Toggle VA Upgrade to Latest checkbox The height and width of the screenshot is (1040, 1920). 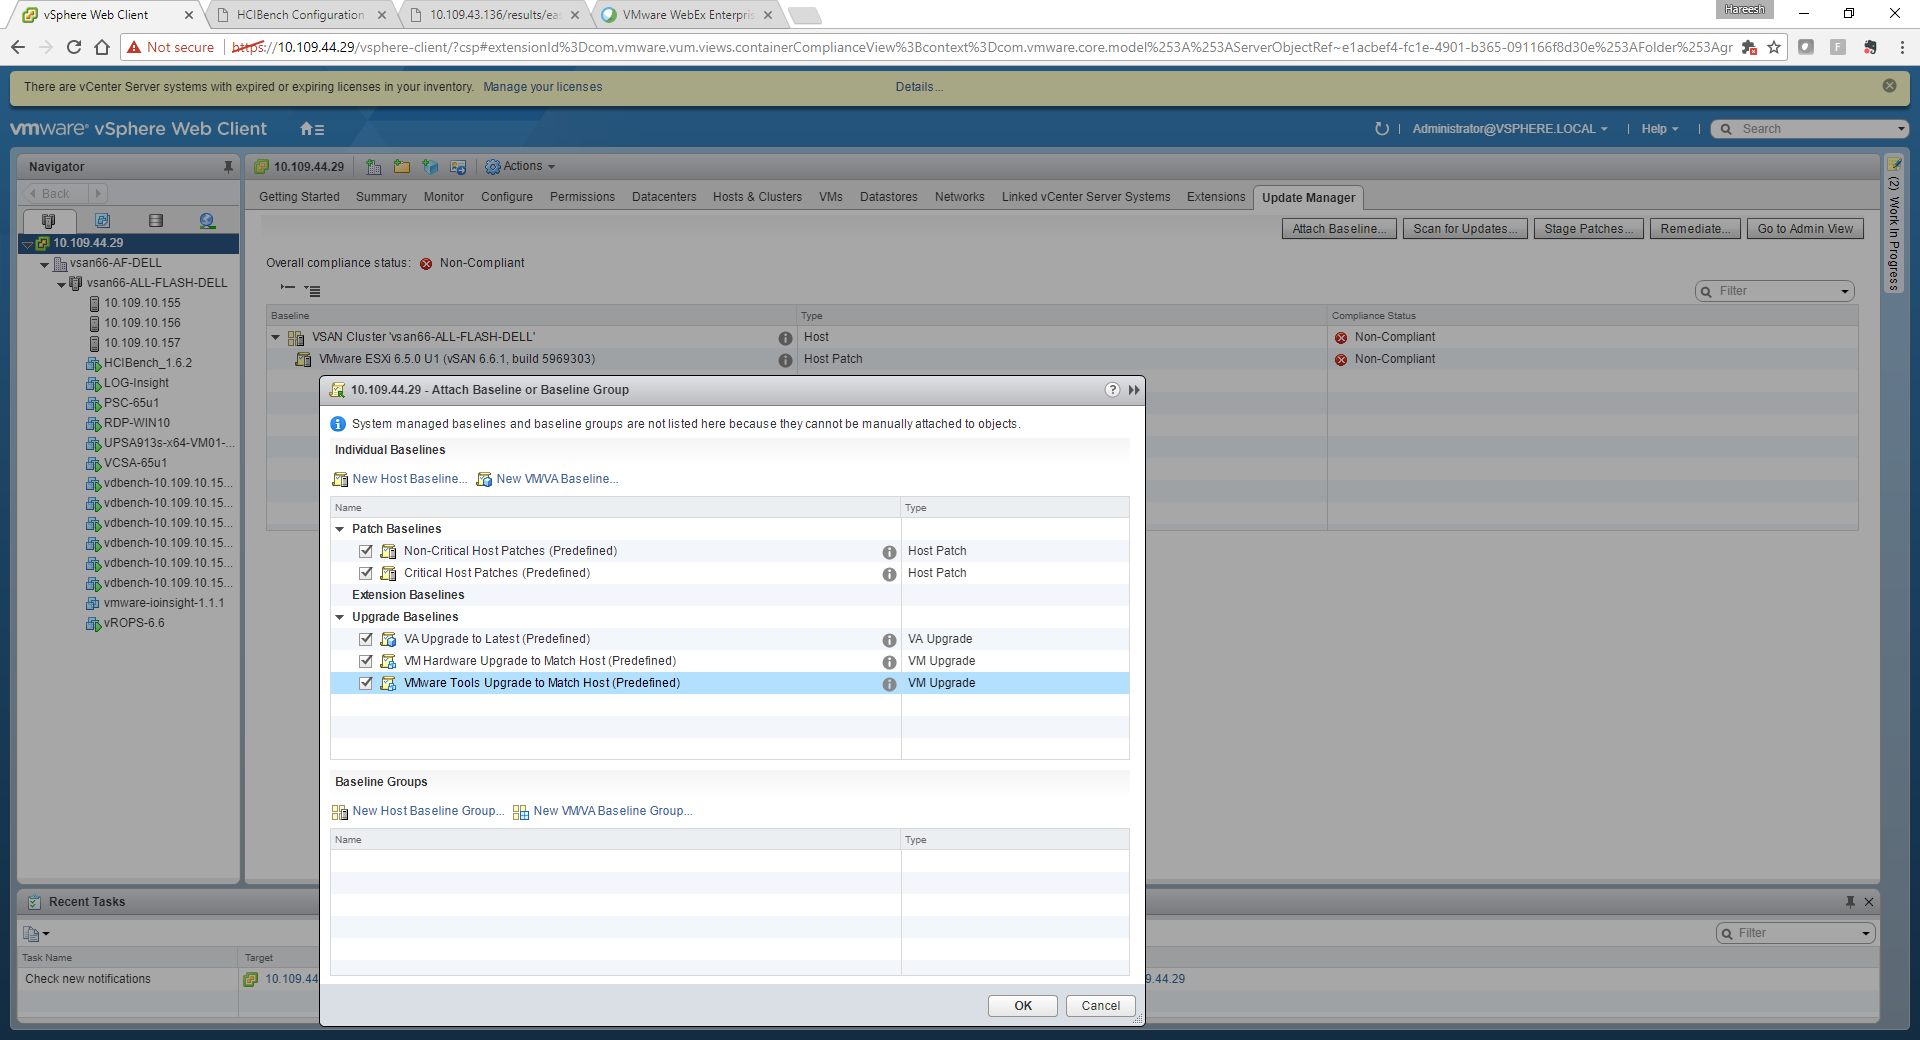point(366,639)
